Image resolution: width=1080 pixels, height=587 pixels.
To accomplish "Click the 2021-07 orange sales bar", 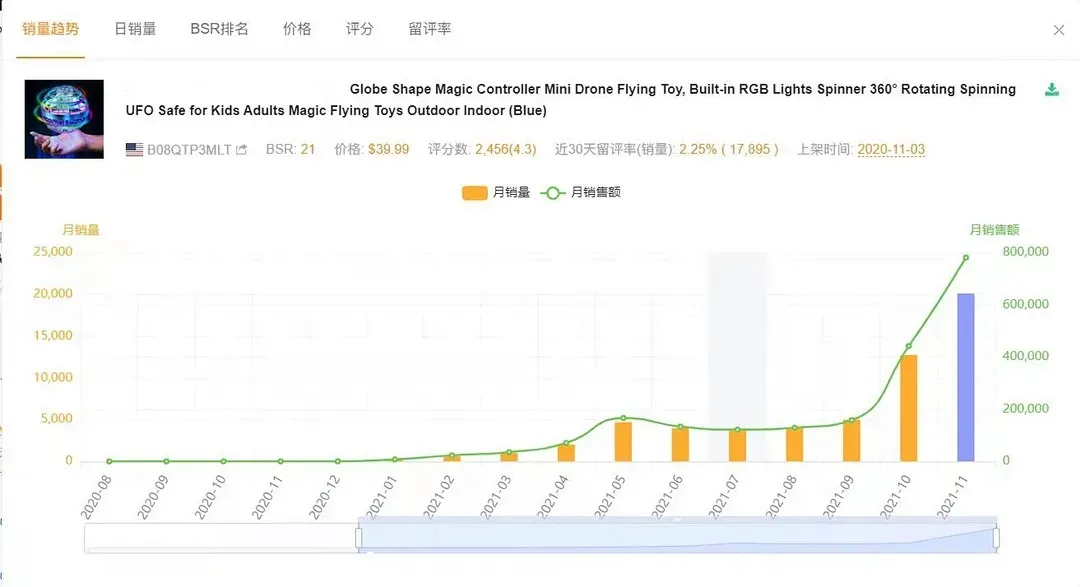I will 738,446.
